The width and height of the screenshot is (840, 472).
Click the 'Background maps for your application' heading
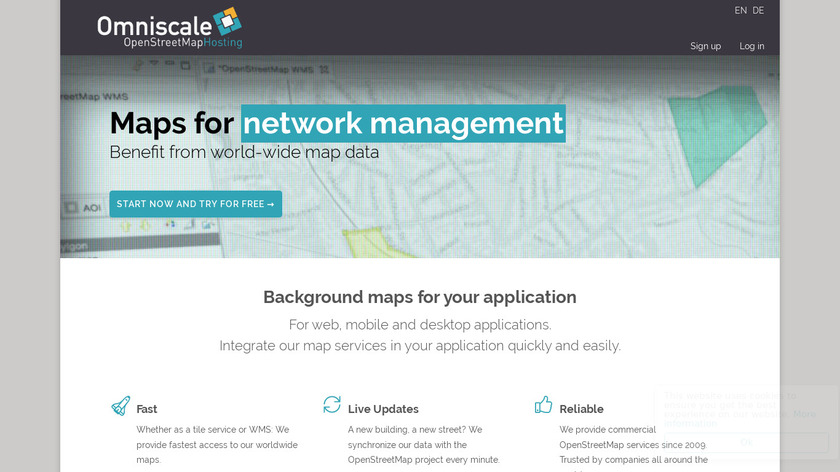click(420, 297)
